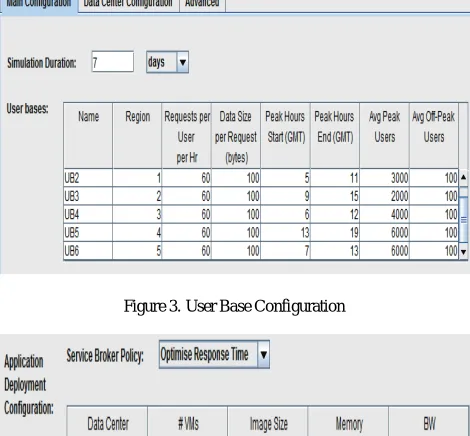Click peak end 15 in UB3 row
The height and width of the screenshot is (436, 470).
click(x=335, y=196)
